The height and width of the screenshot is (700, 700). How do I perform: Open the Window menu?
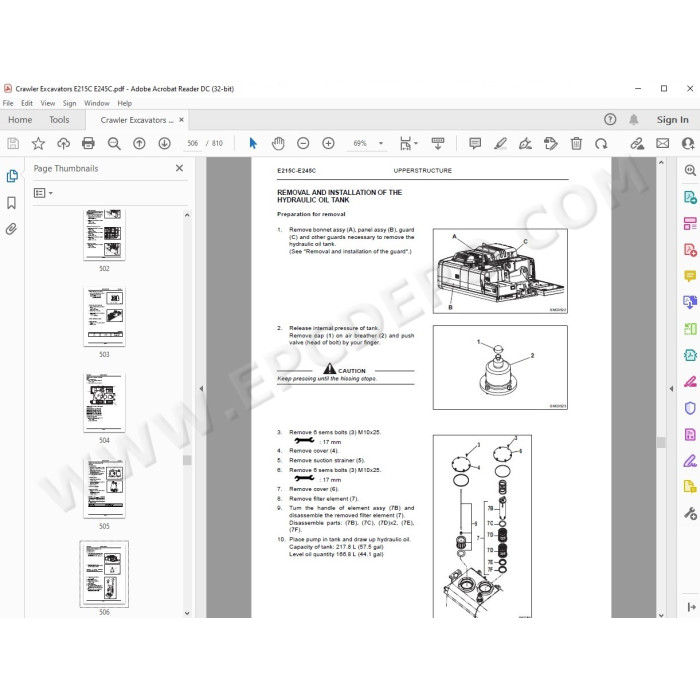pos(96,103)
